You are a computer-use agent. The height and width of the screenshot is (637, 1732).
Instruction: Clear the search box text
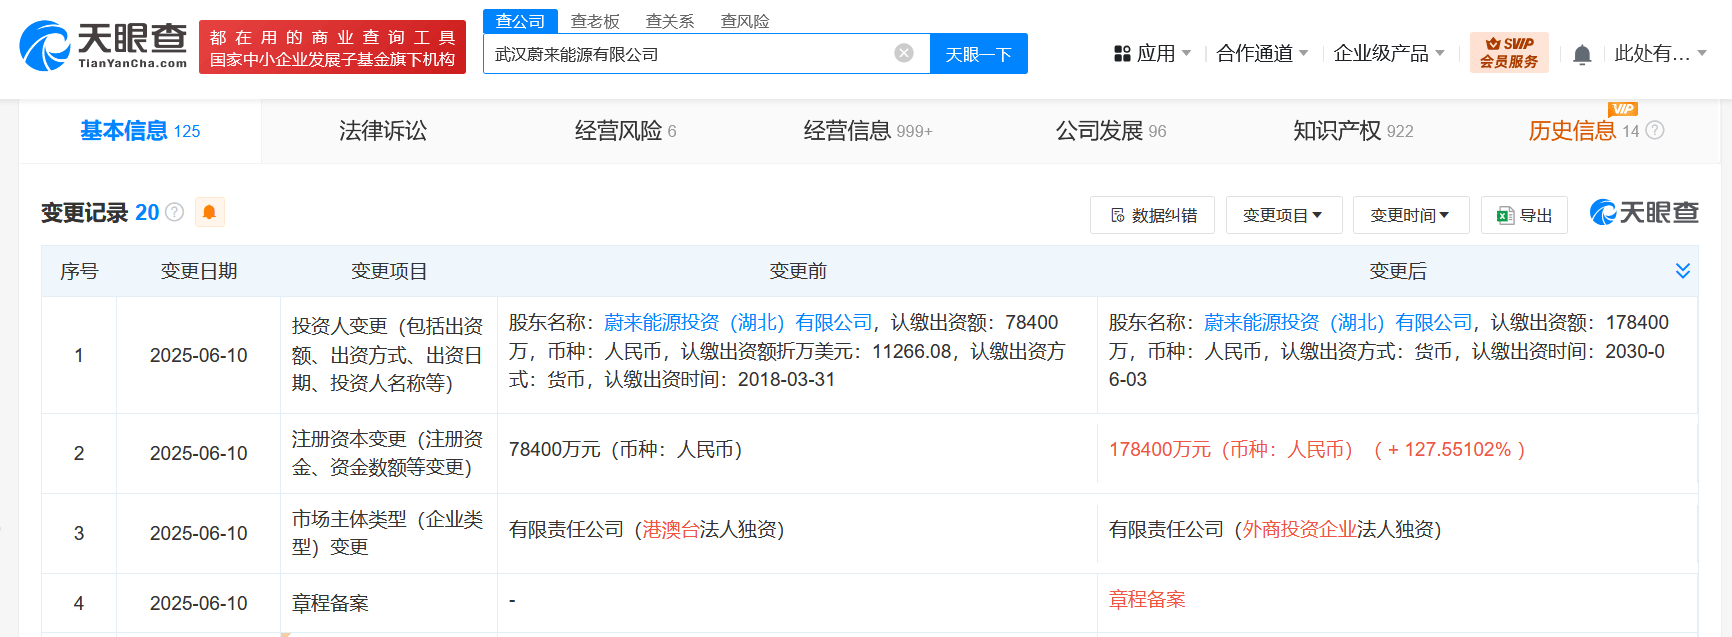point(904,53)
